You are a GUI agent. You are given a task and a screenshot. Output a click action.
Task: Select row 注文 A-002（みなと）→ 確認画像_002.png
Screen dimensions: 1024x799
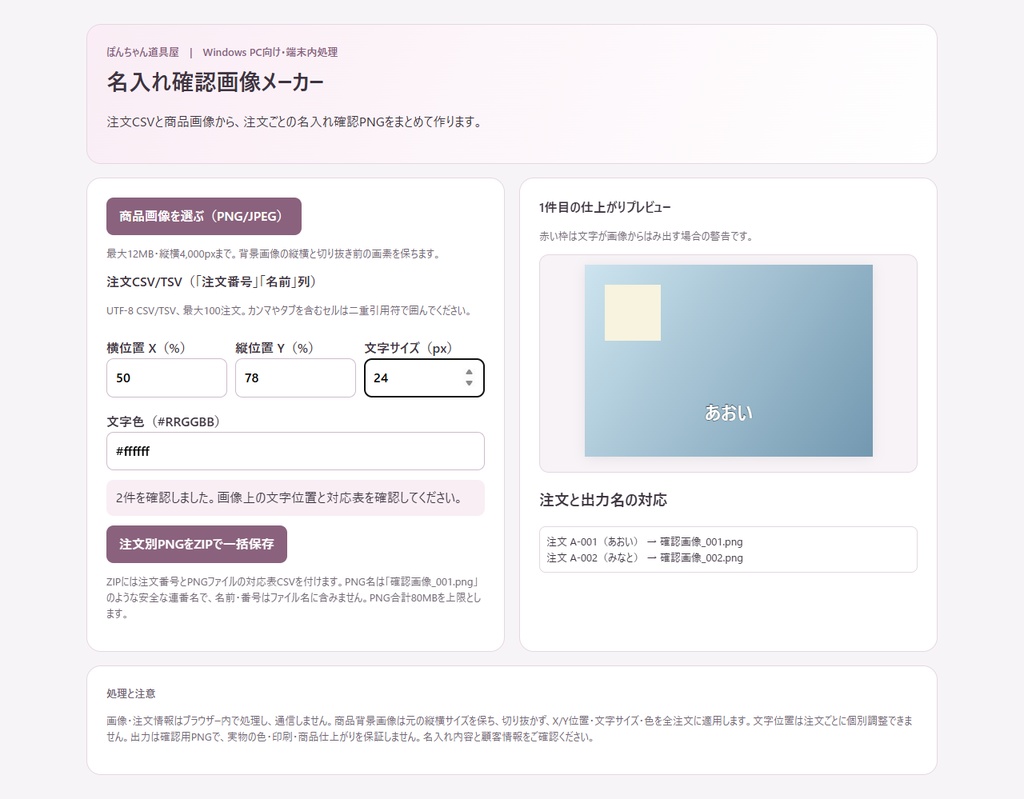645,558
